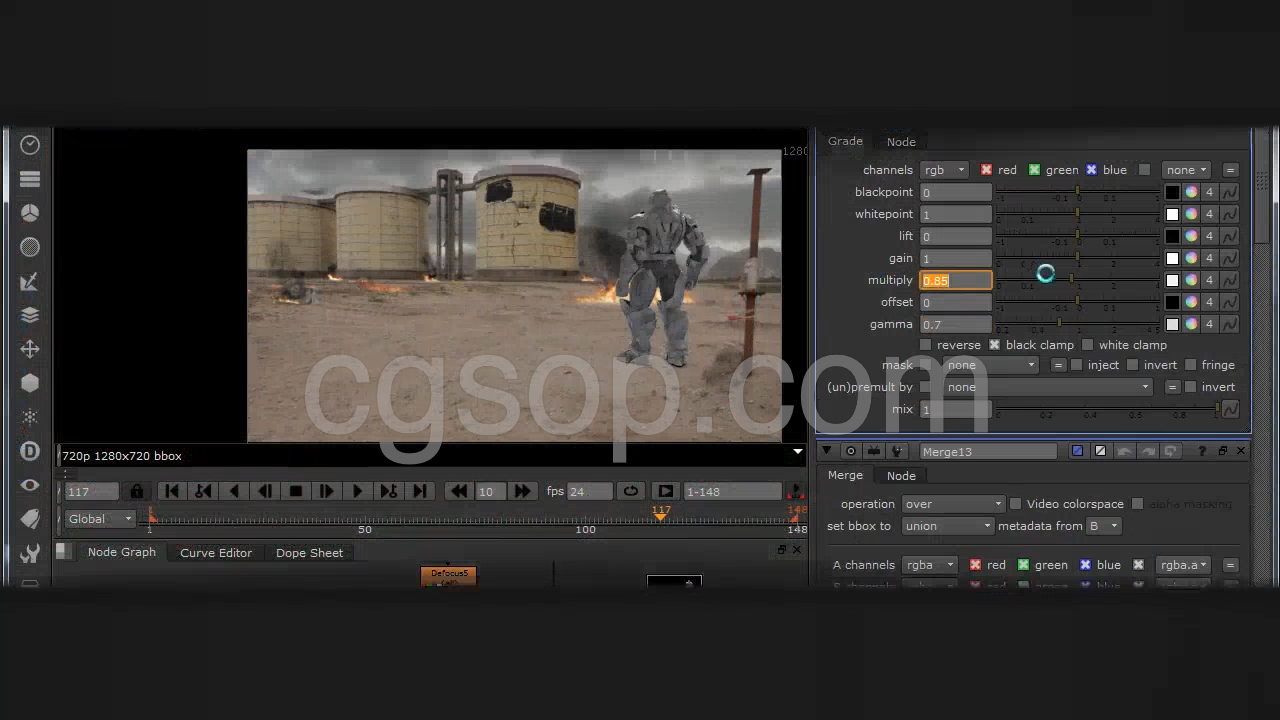Enable the white clamp checkbox

[1088, 345]
